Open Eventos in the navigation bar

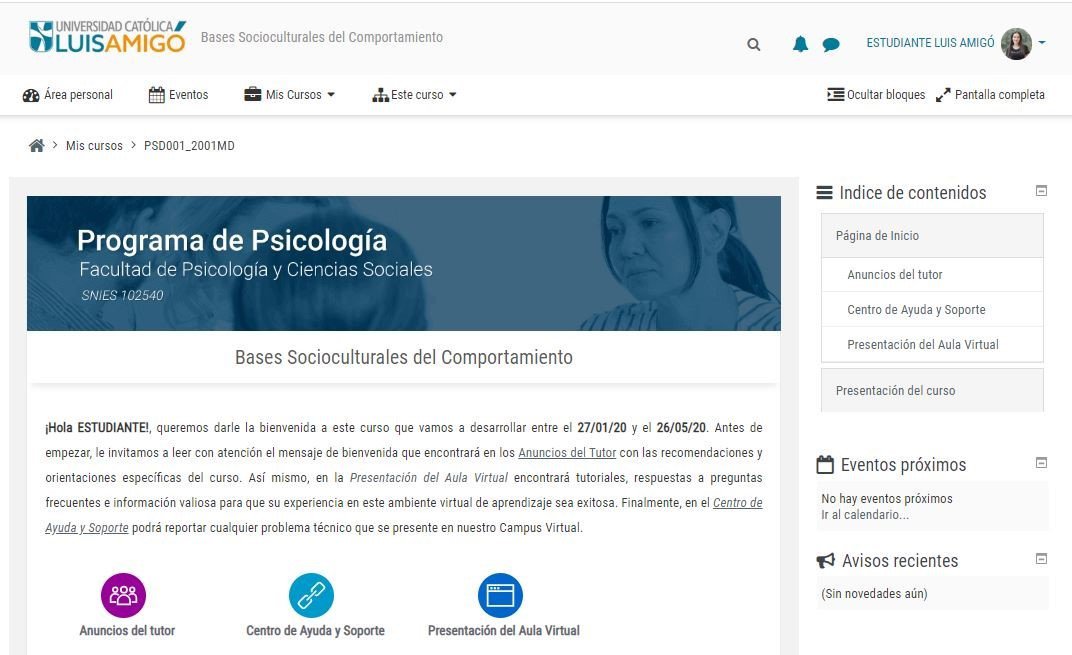tap(178, 95)
